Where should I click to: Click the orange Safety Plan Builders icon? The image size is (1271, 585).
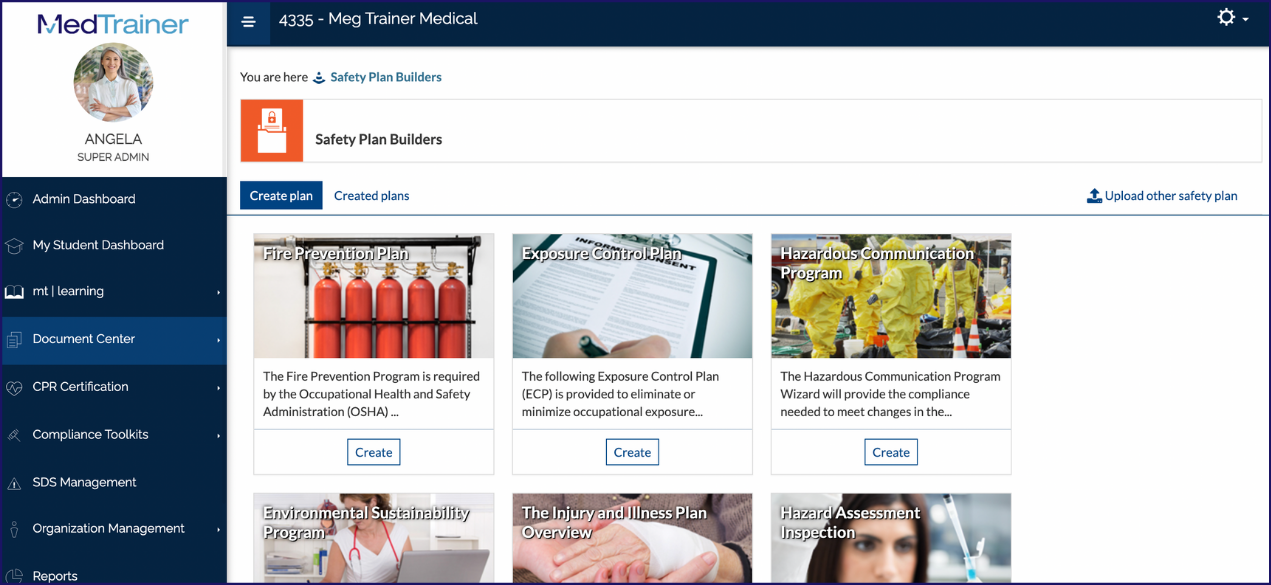click(x=272, y=131)
